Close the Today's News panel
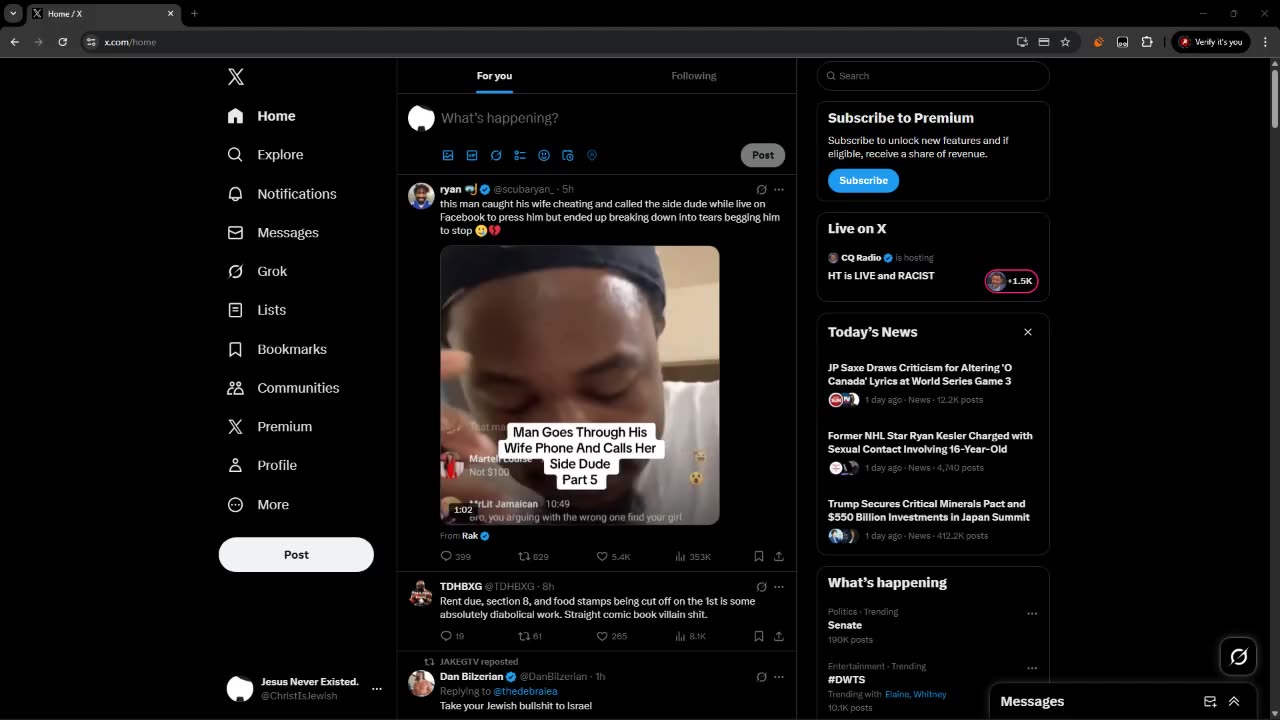The image size is (1280, 720). [x=1027, y=332]
